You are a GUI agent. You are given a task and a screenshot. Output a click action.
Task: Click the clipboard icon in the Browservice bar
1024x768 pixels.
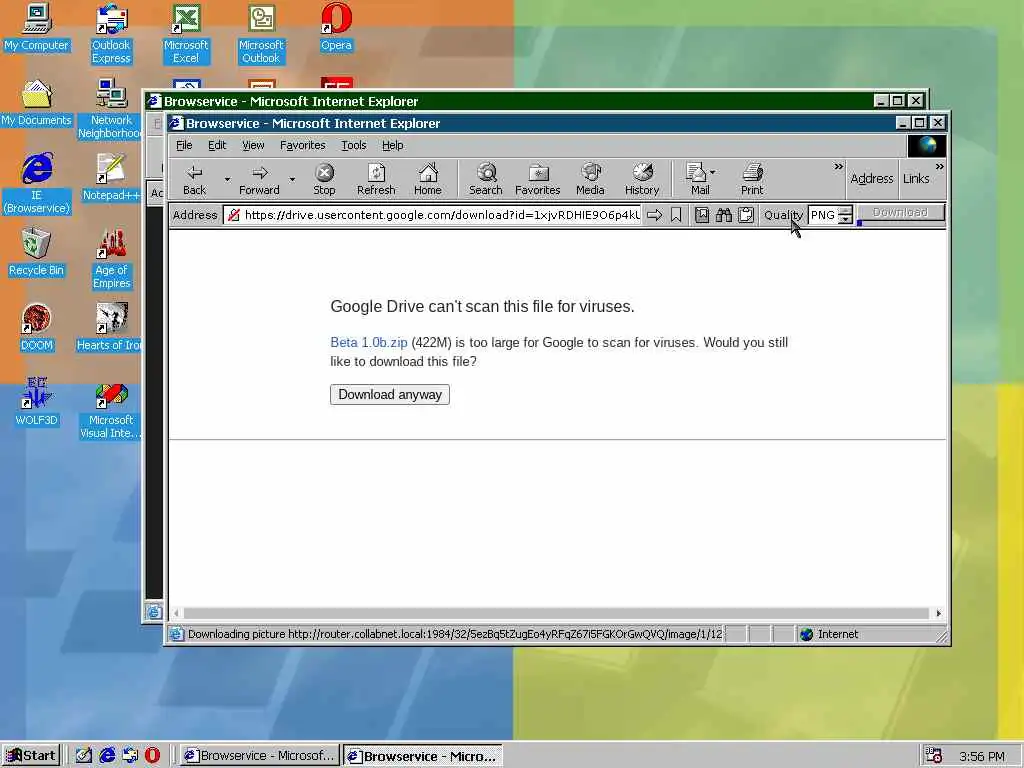[x=746, y=215]
